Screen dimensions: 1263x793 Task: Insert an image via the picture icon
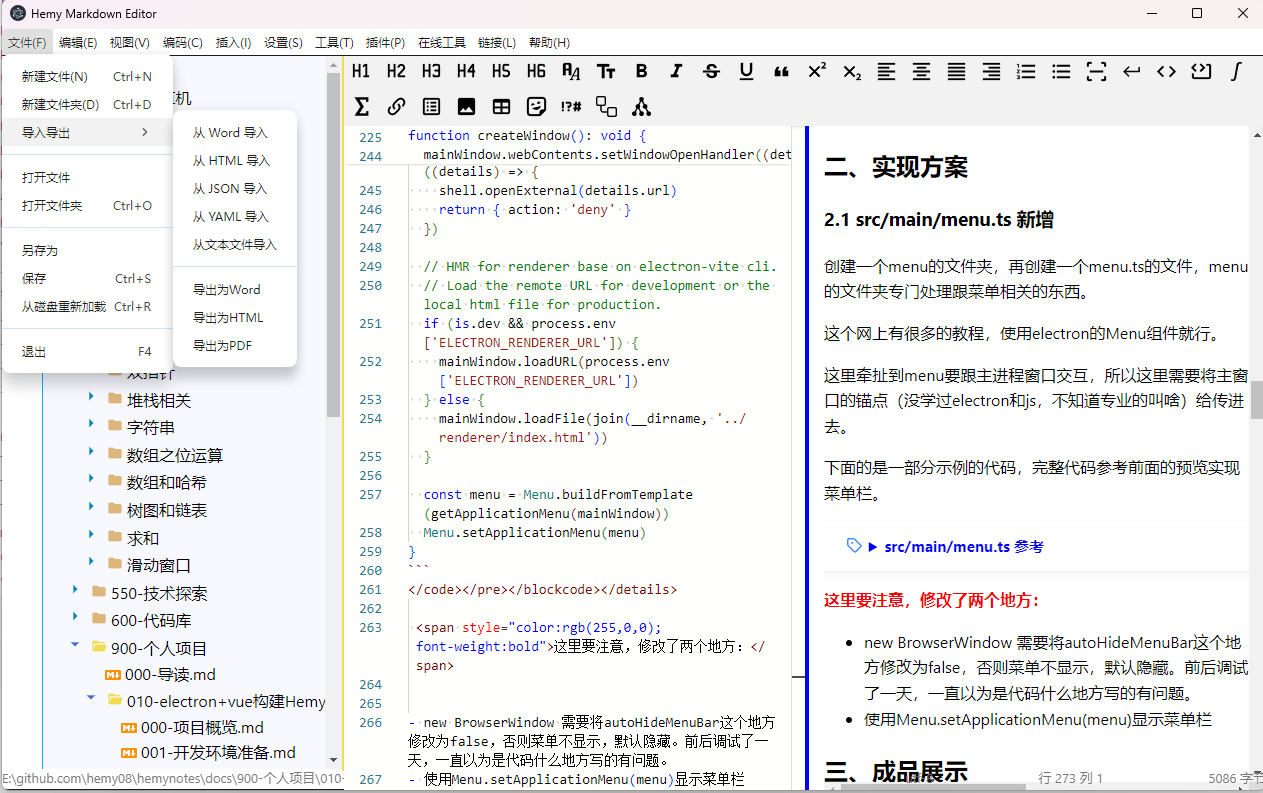466,106
